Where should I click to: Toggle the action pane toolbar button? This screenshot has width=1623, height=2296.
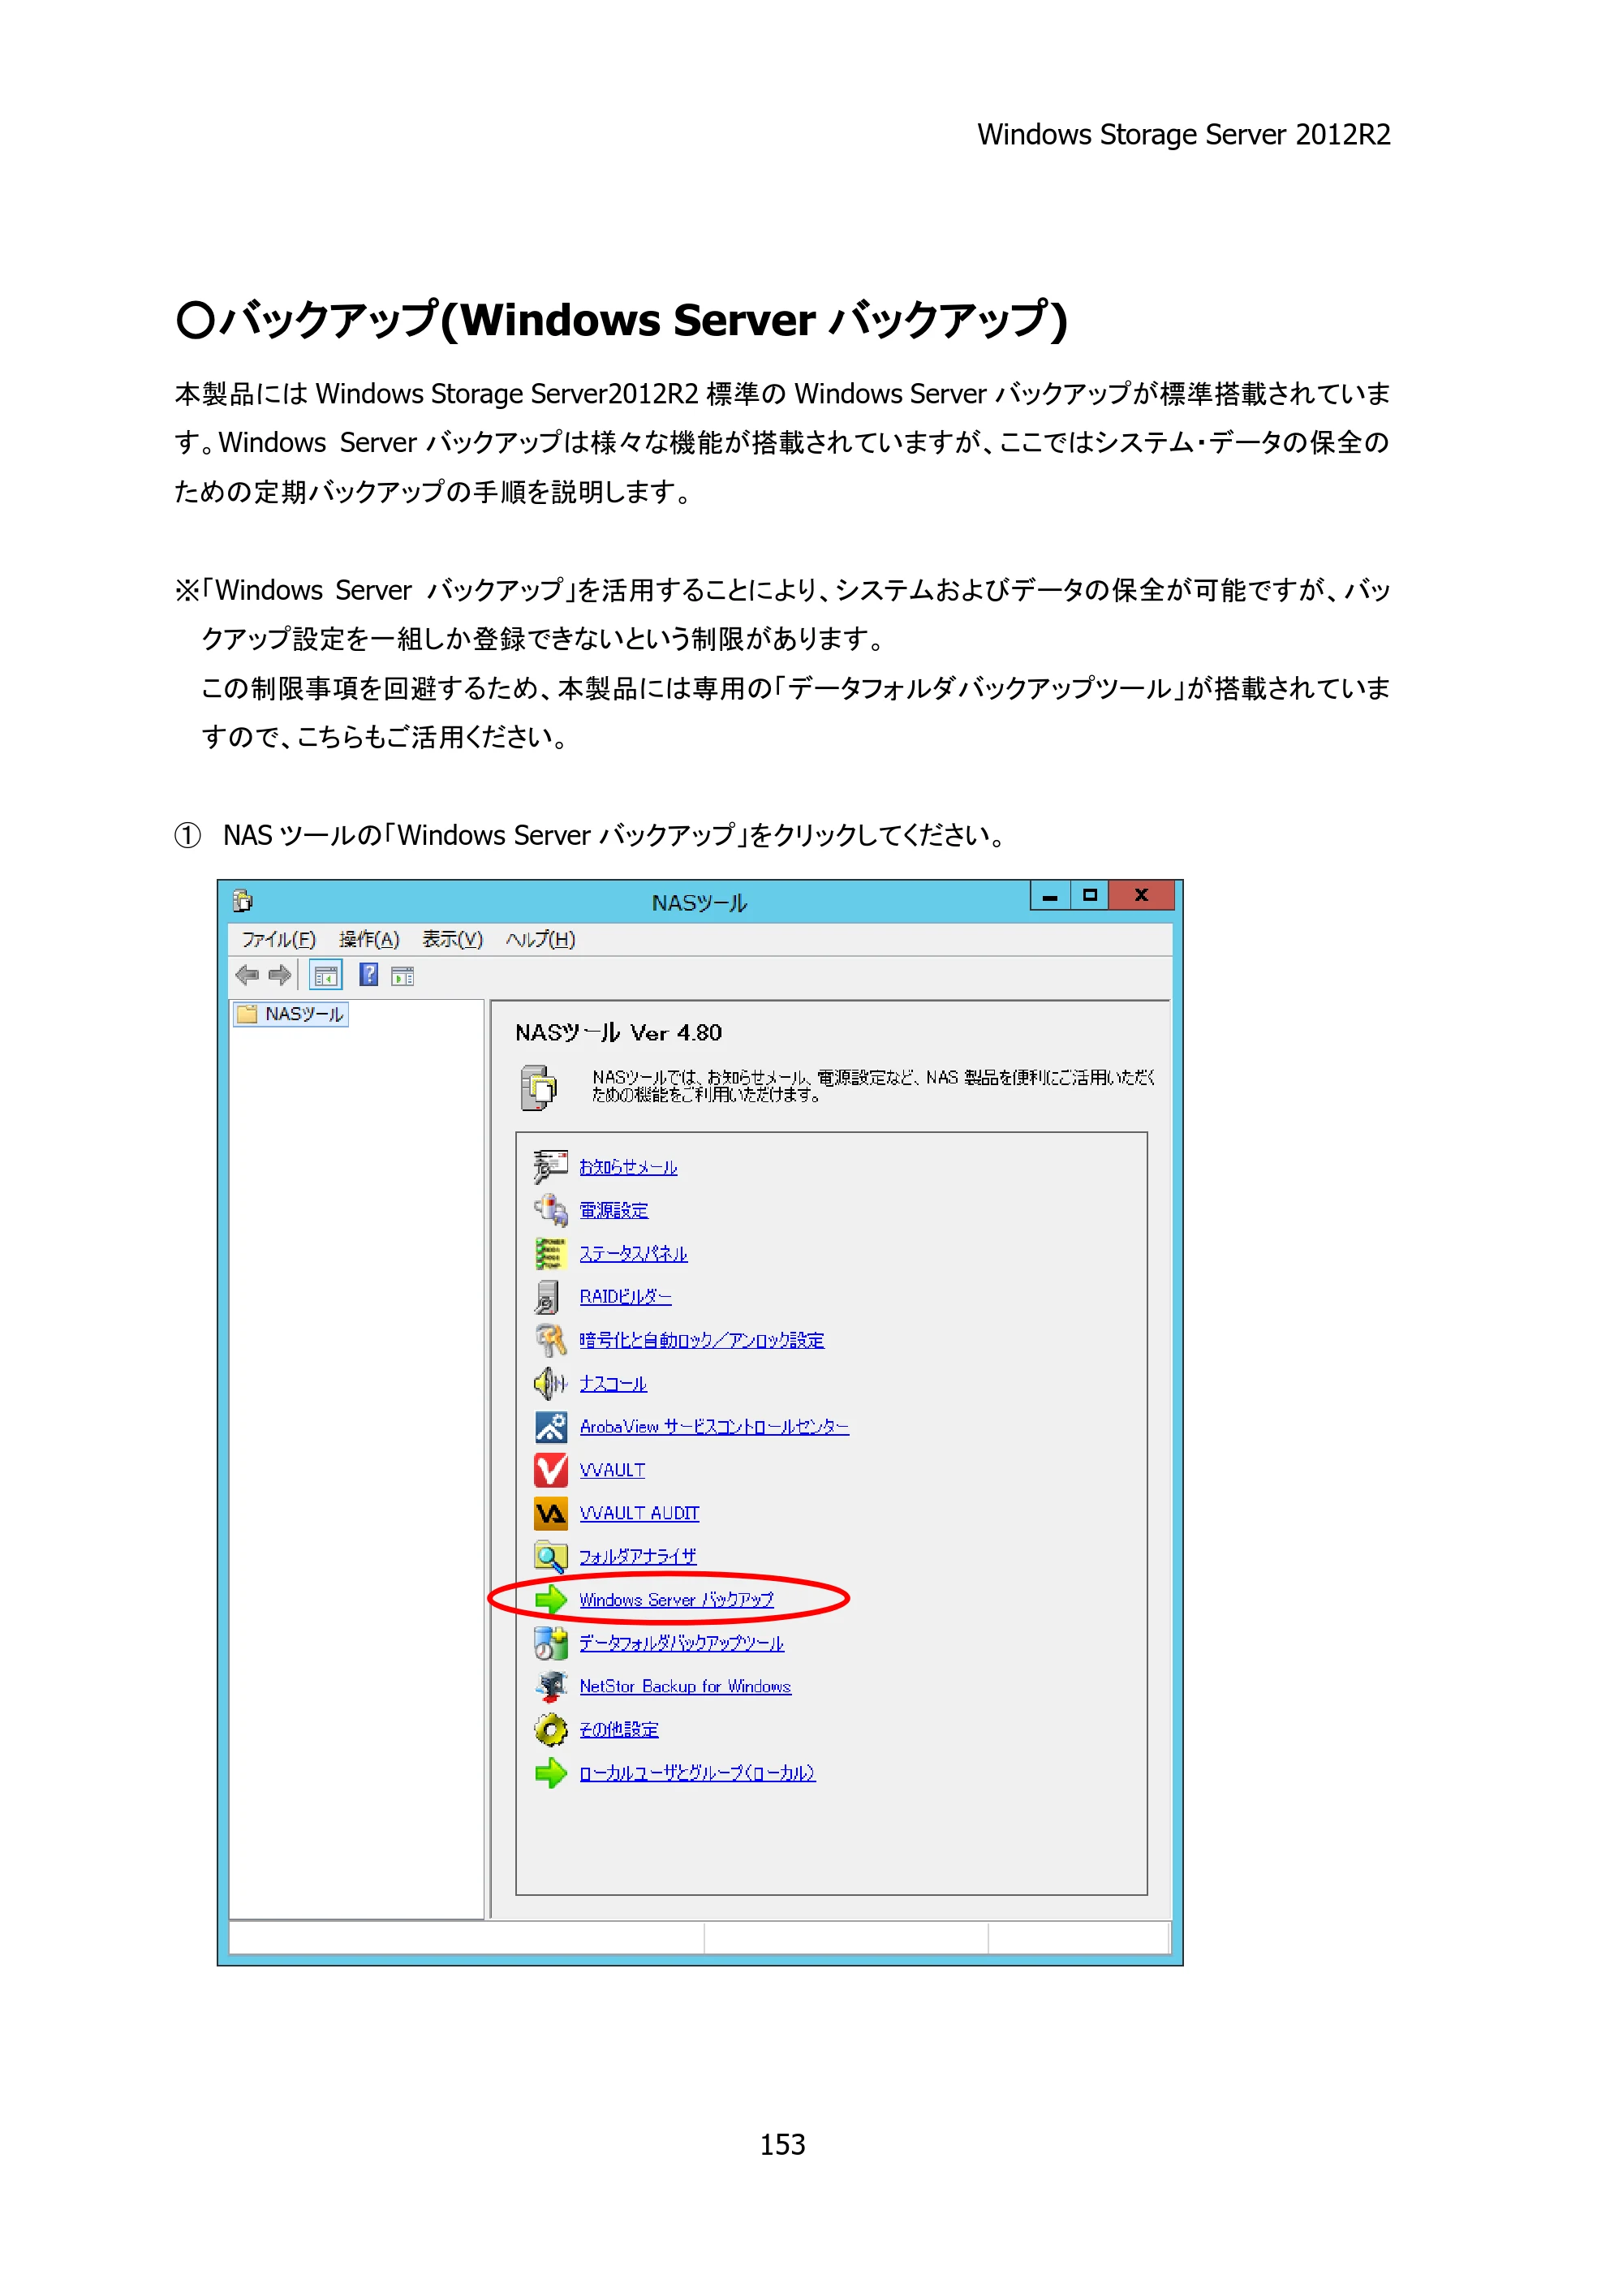pyautogui.click(x=403, y=976)
